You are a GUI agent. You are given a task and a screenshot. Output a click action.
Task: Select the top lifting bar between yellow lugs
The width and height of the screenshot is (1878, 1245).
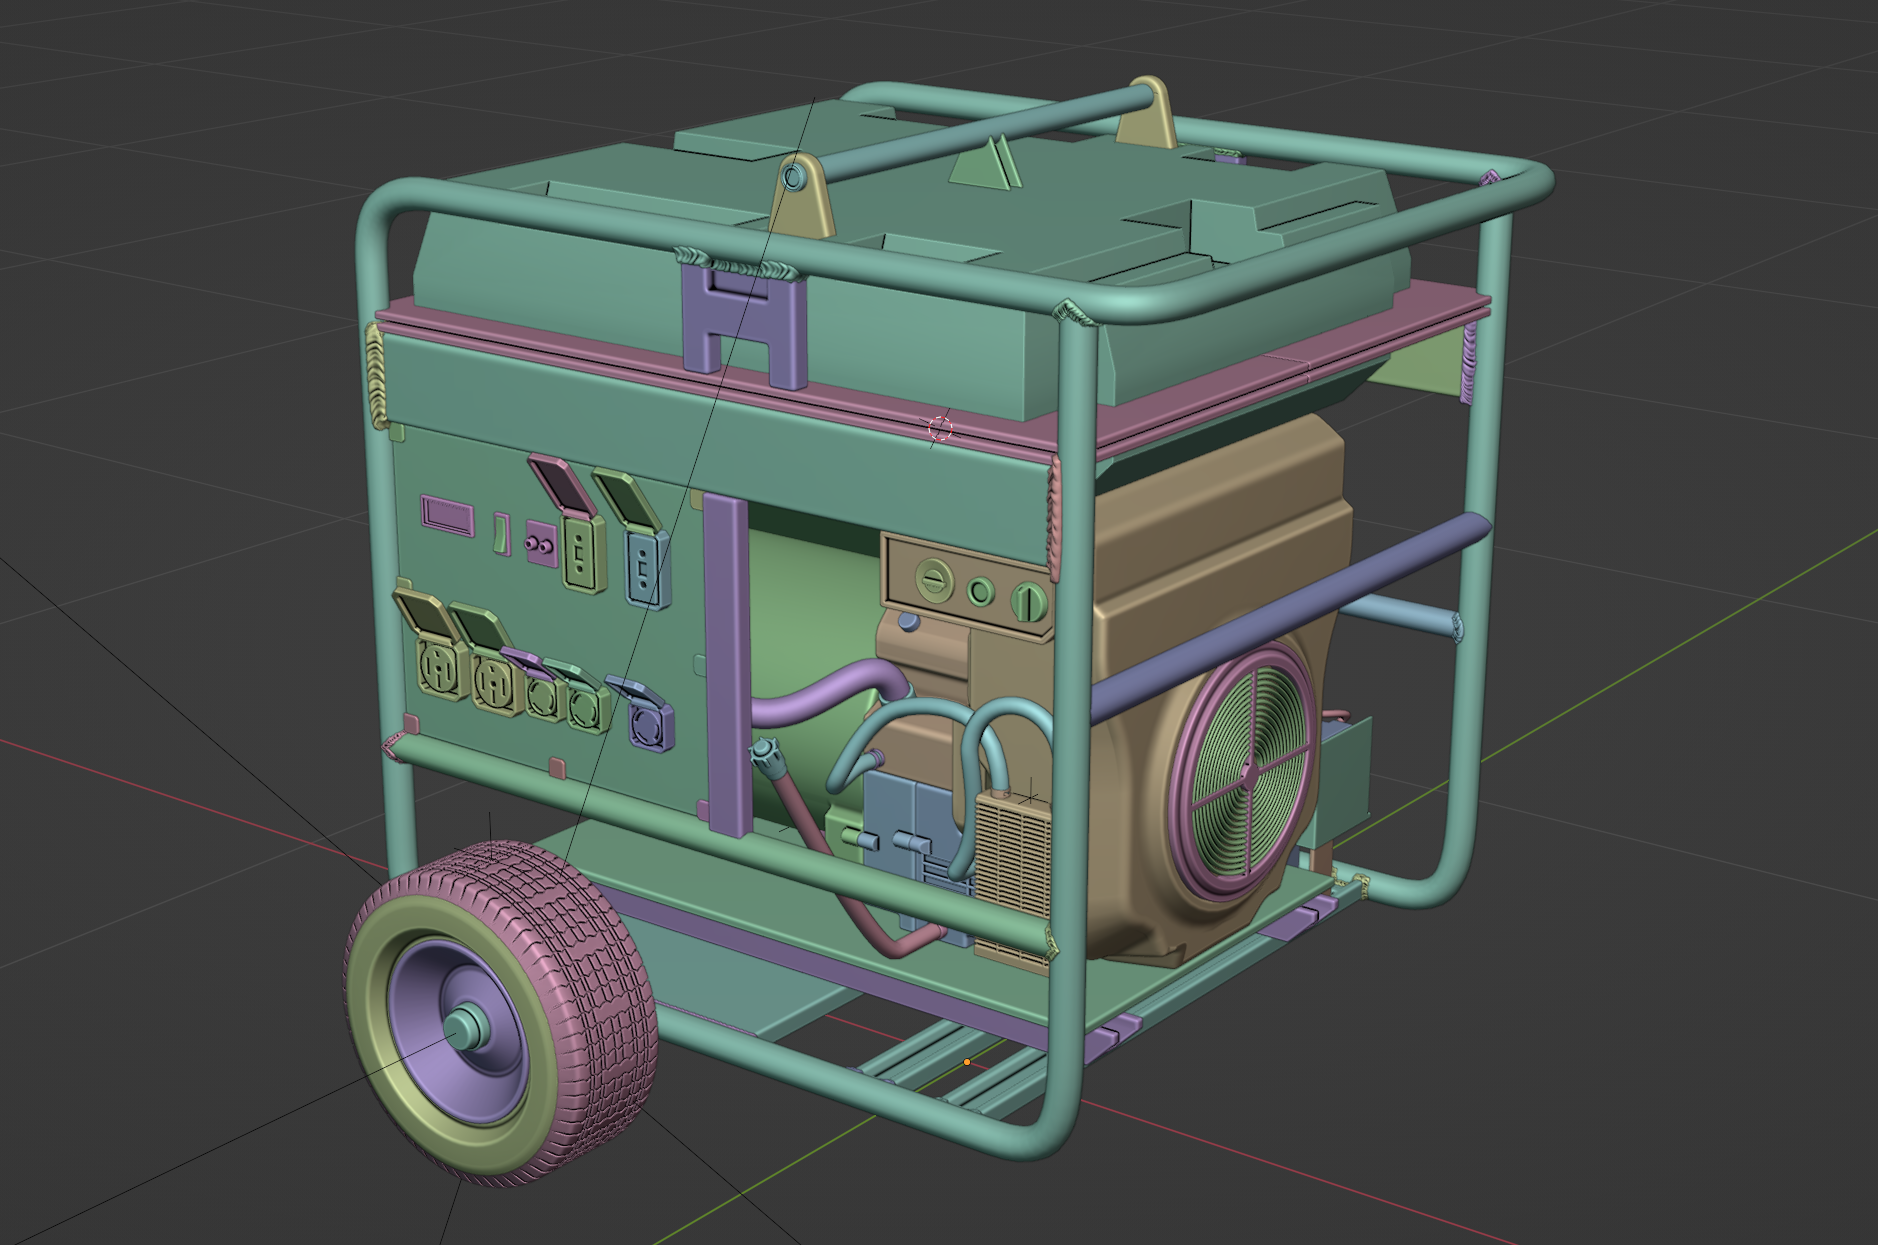click(x=985, y=130)
